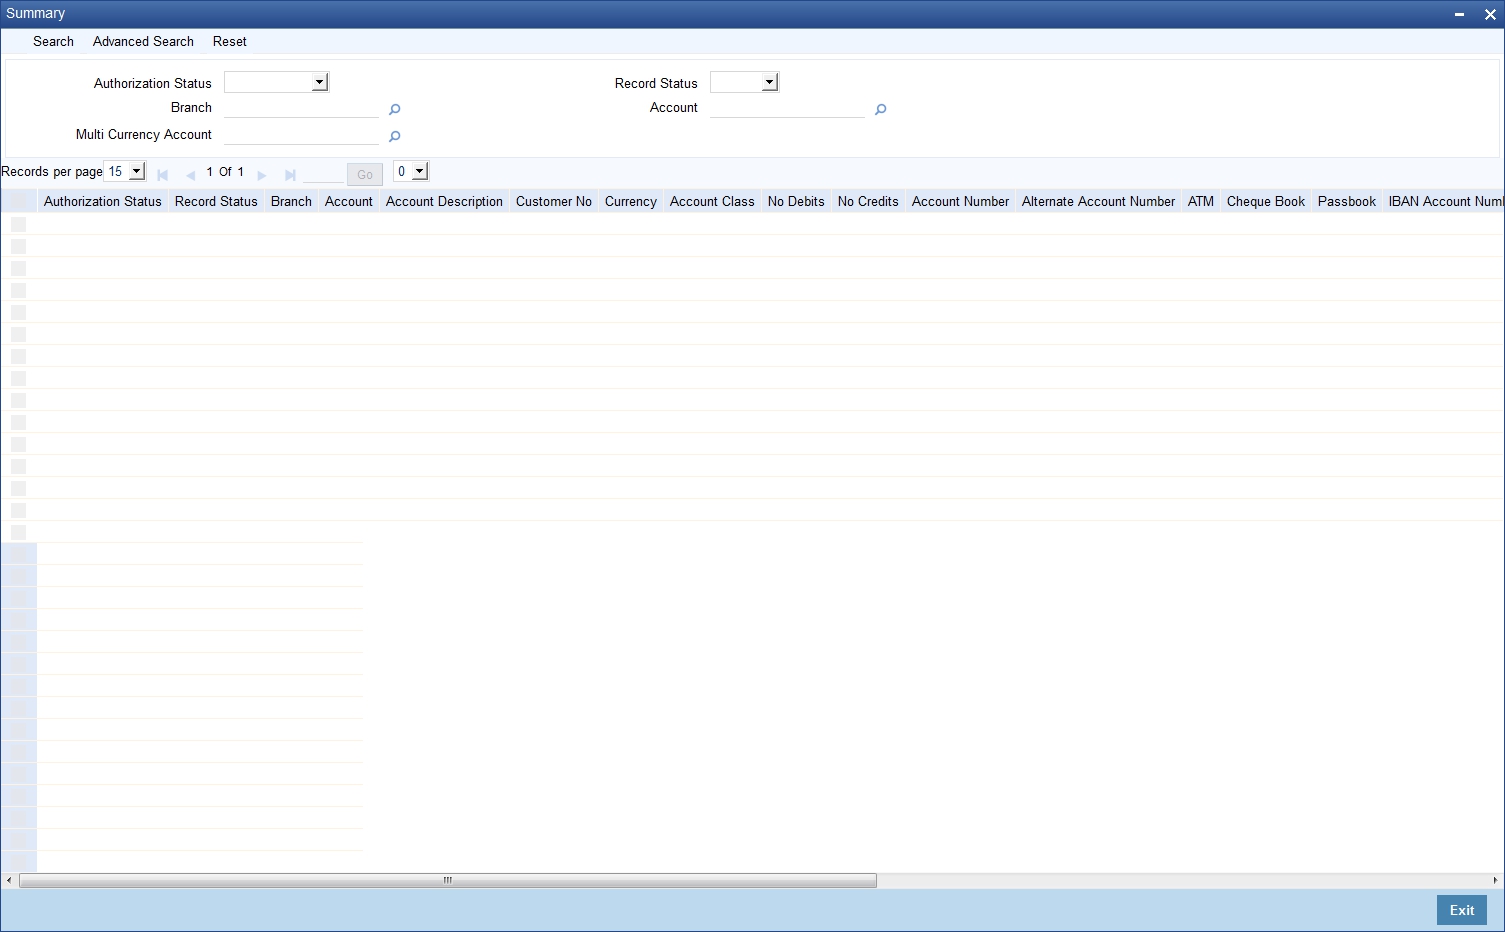Viewport: 1505px width, 932px height.
Task: Open Account lookup search icon
Action: 881,109
